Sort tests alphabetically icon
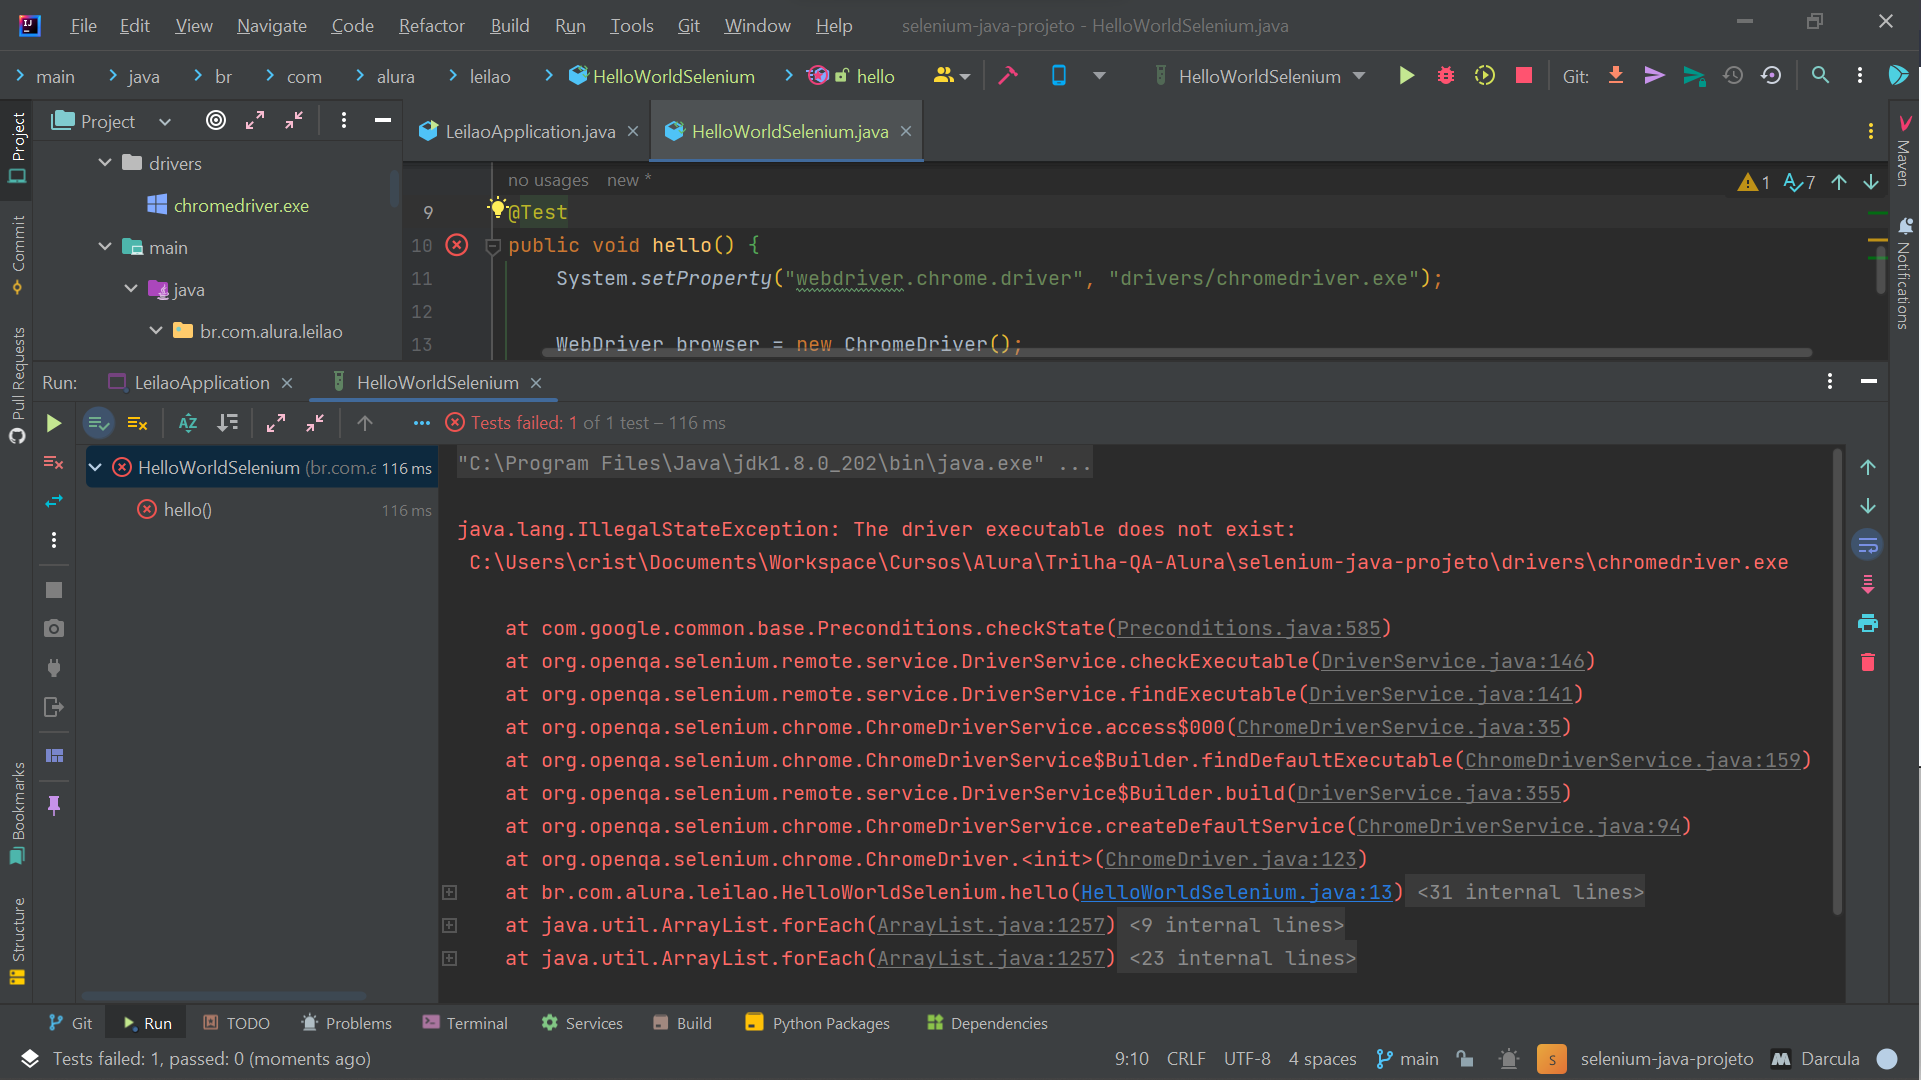This screenshot has height=1080, width=1921. pos(188,423)
